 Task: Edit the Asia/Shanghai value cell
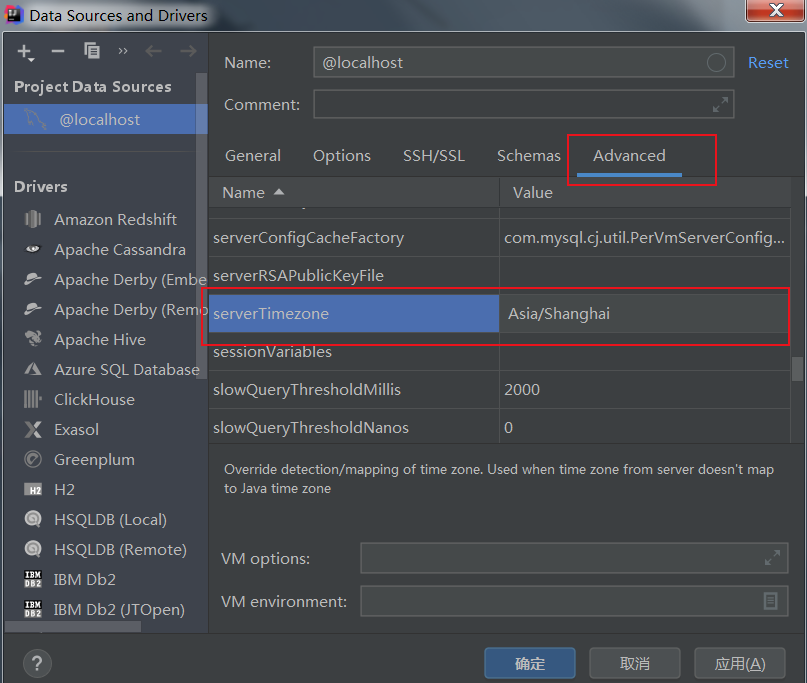(x=643, y=313)
